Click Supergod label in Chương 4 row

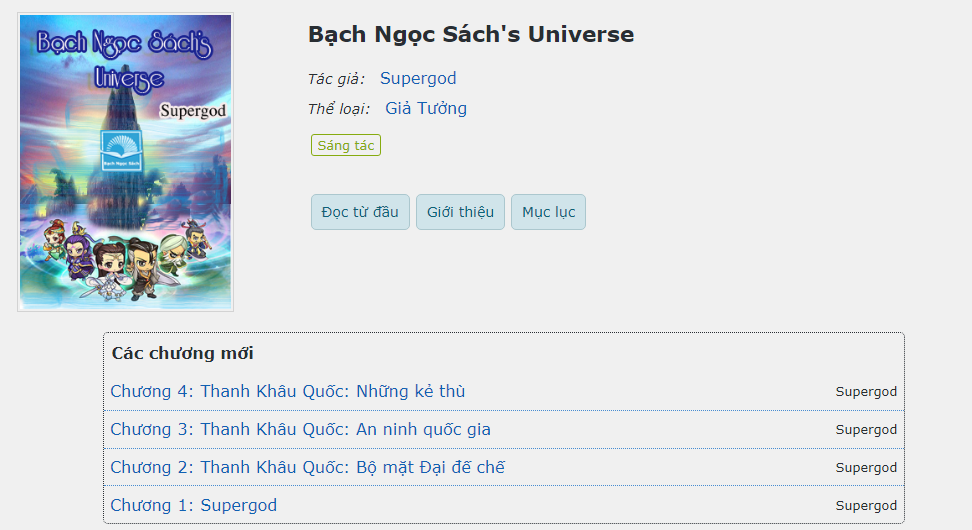(866, 392)
